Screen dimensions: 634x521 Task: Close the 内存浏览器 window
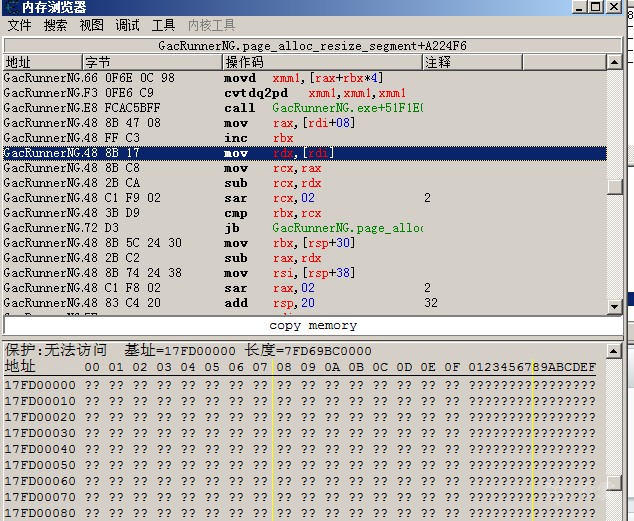click(614, 7)
